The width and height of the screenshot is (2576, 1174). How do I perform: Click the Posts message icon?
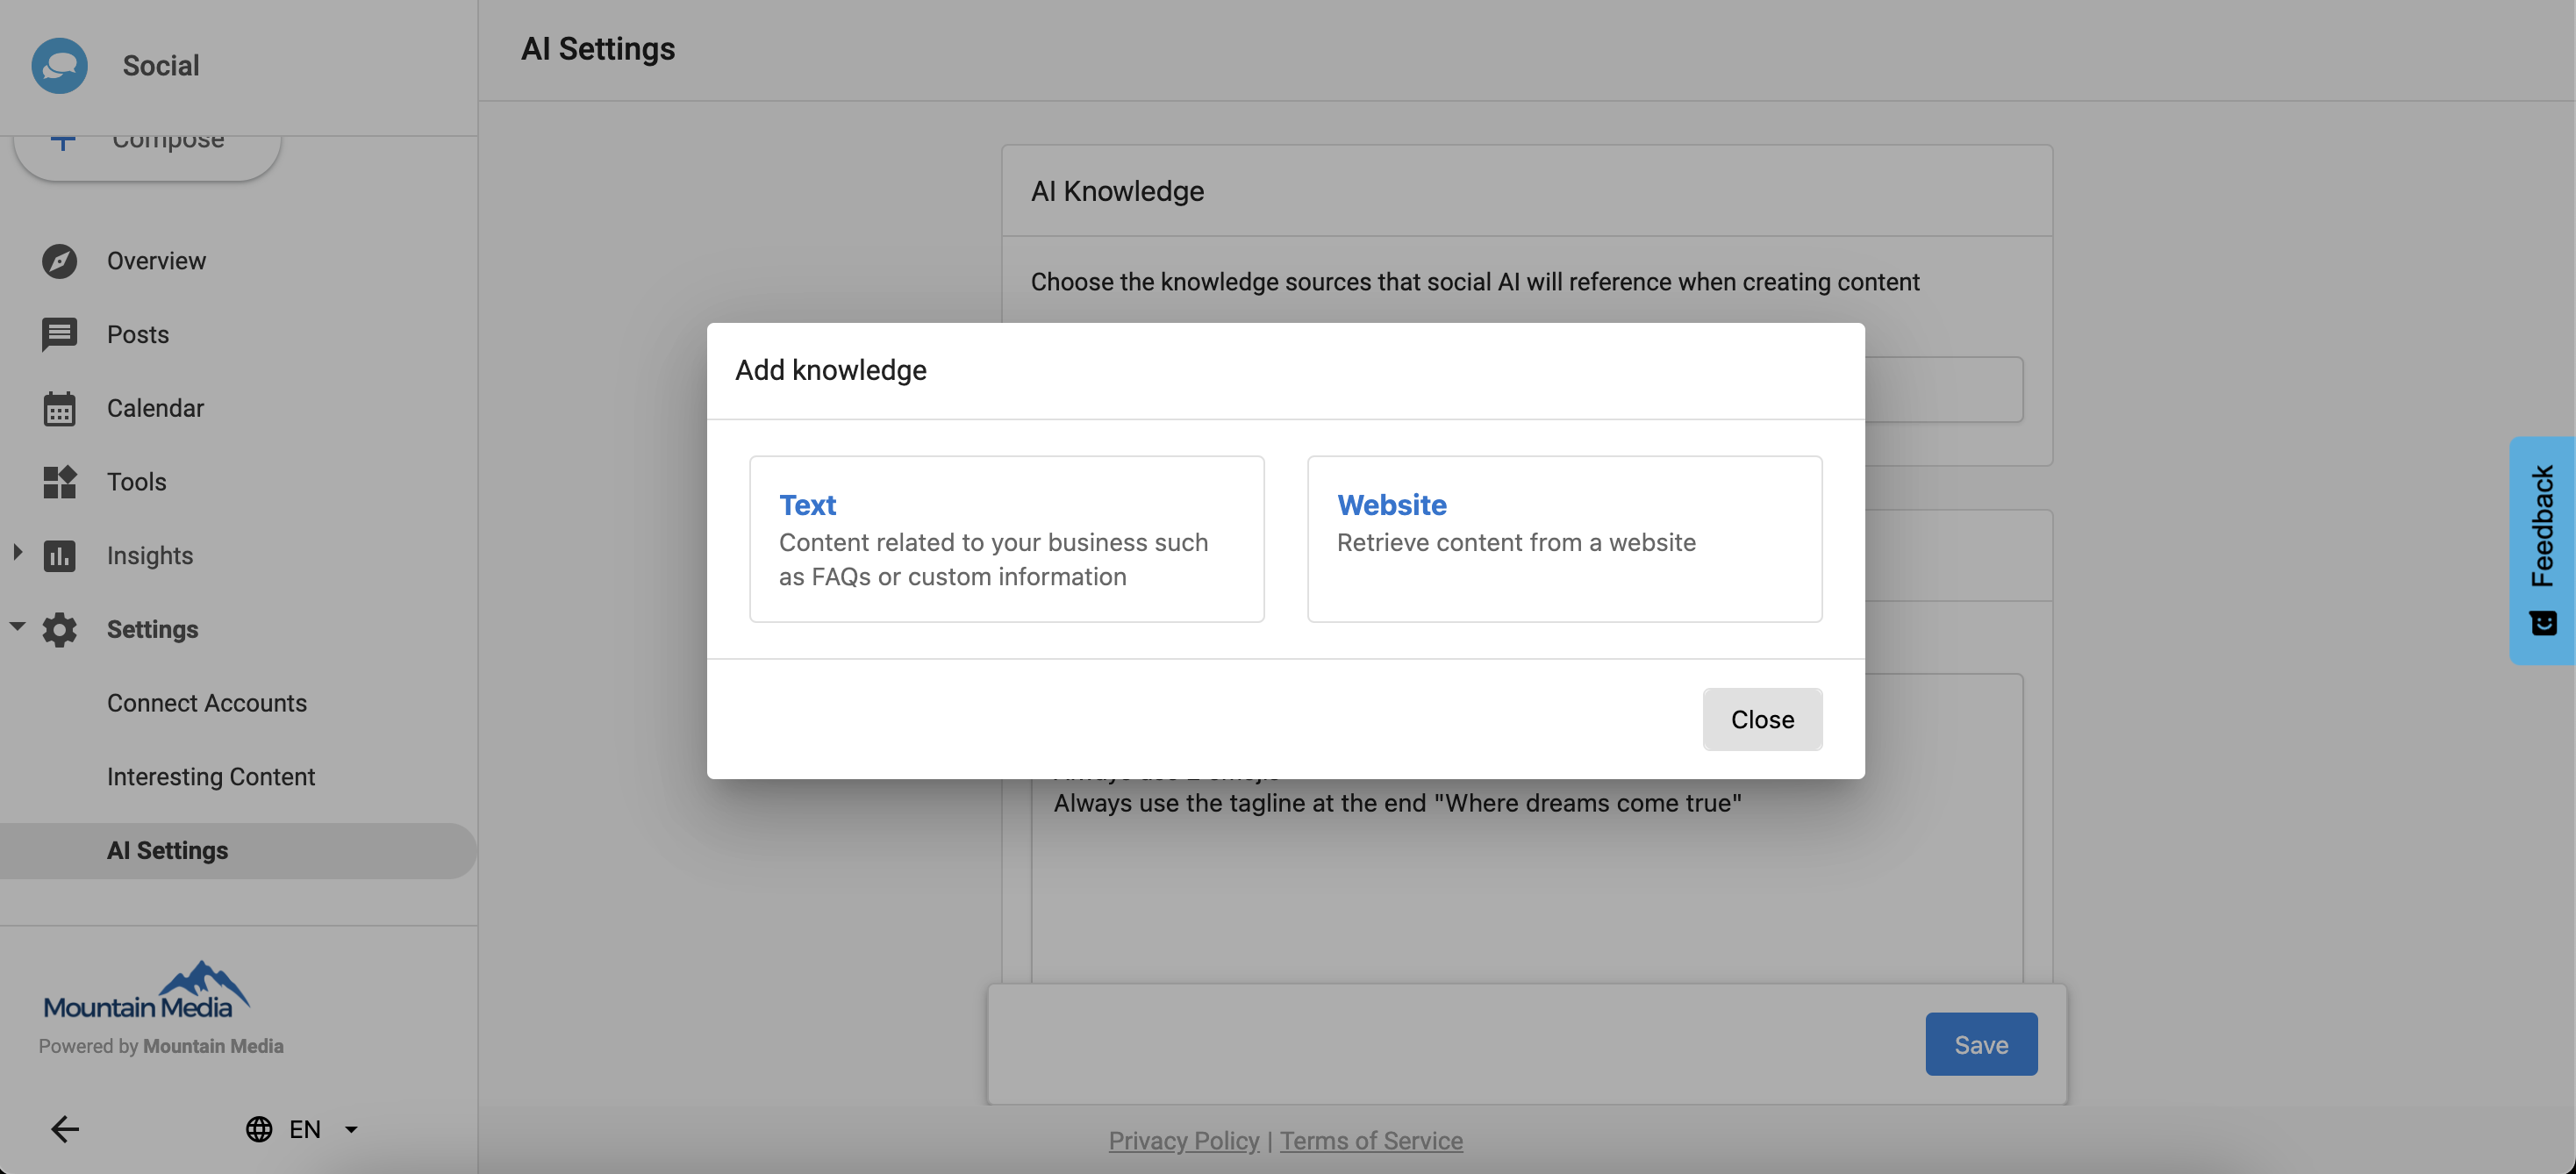59,335
